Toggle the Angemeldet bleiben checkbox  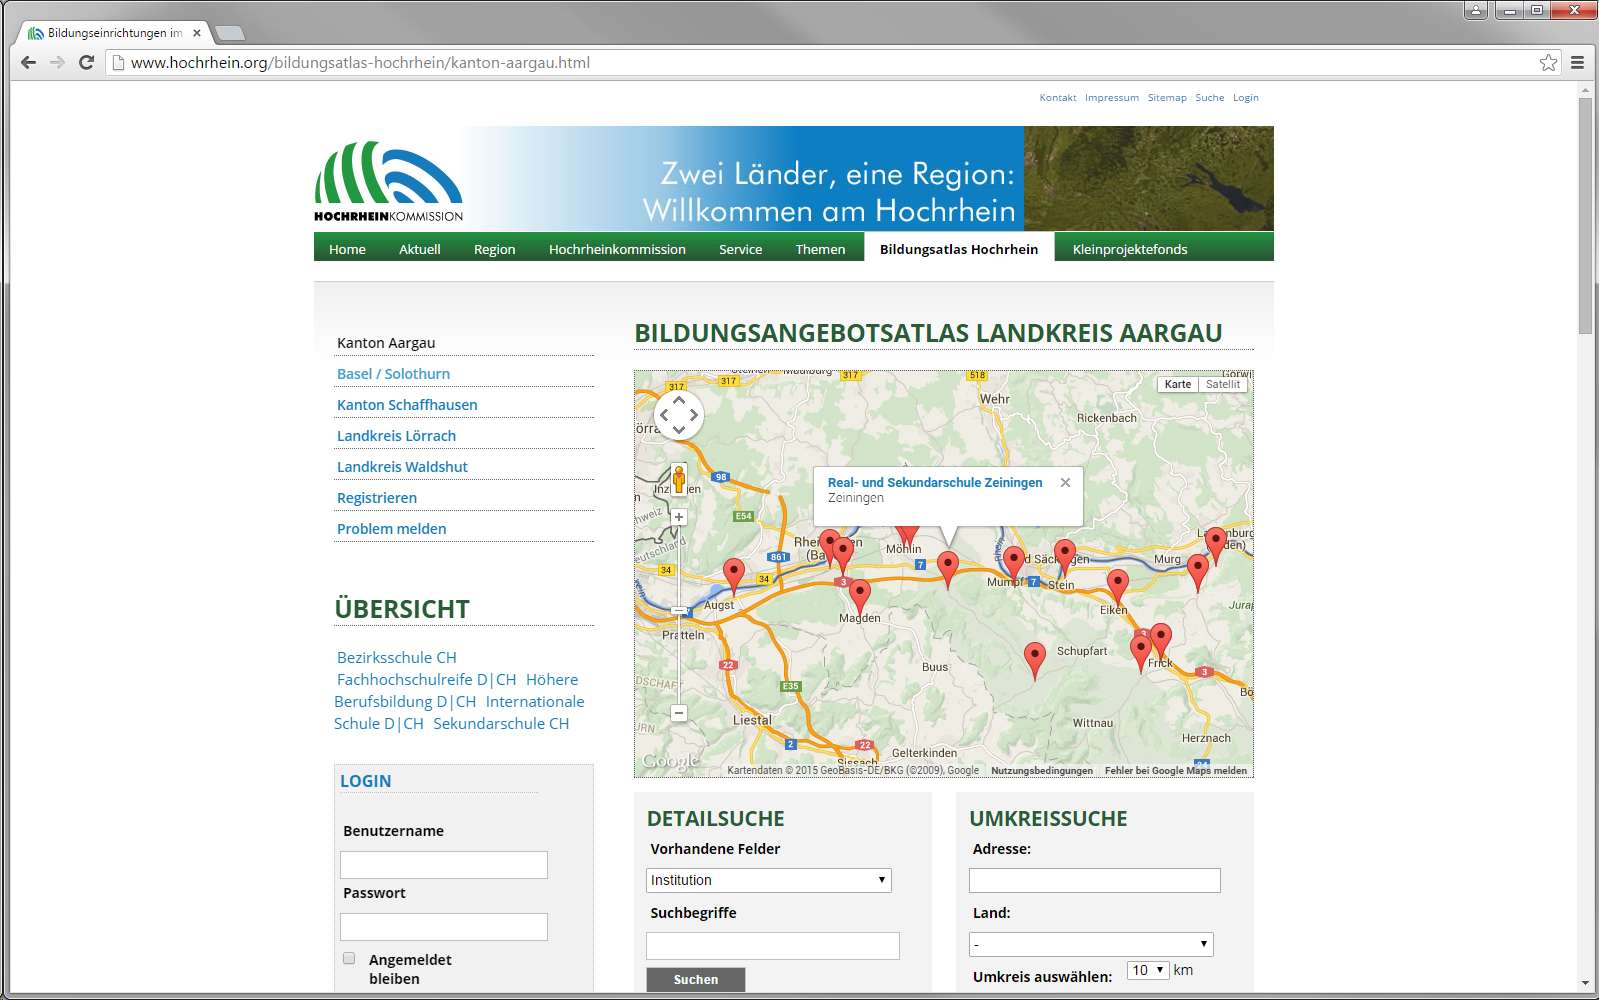349,958
